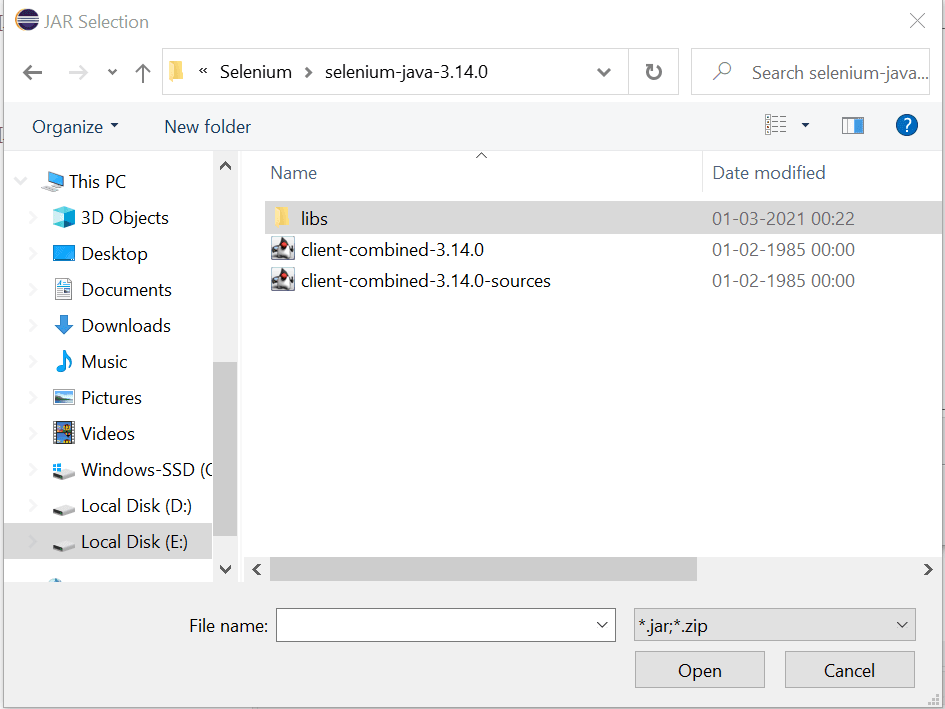Click New folder in the toolbar

tap(208, 127)
